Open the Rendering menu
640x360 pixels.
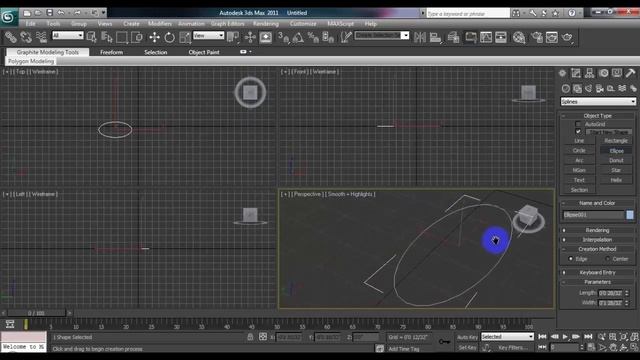pyautogui.click(x=266, y=24)
